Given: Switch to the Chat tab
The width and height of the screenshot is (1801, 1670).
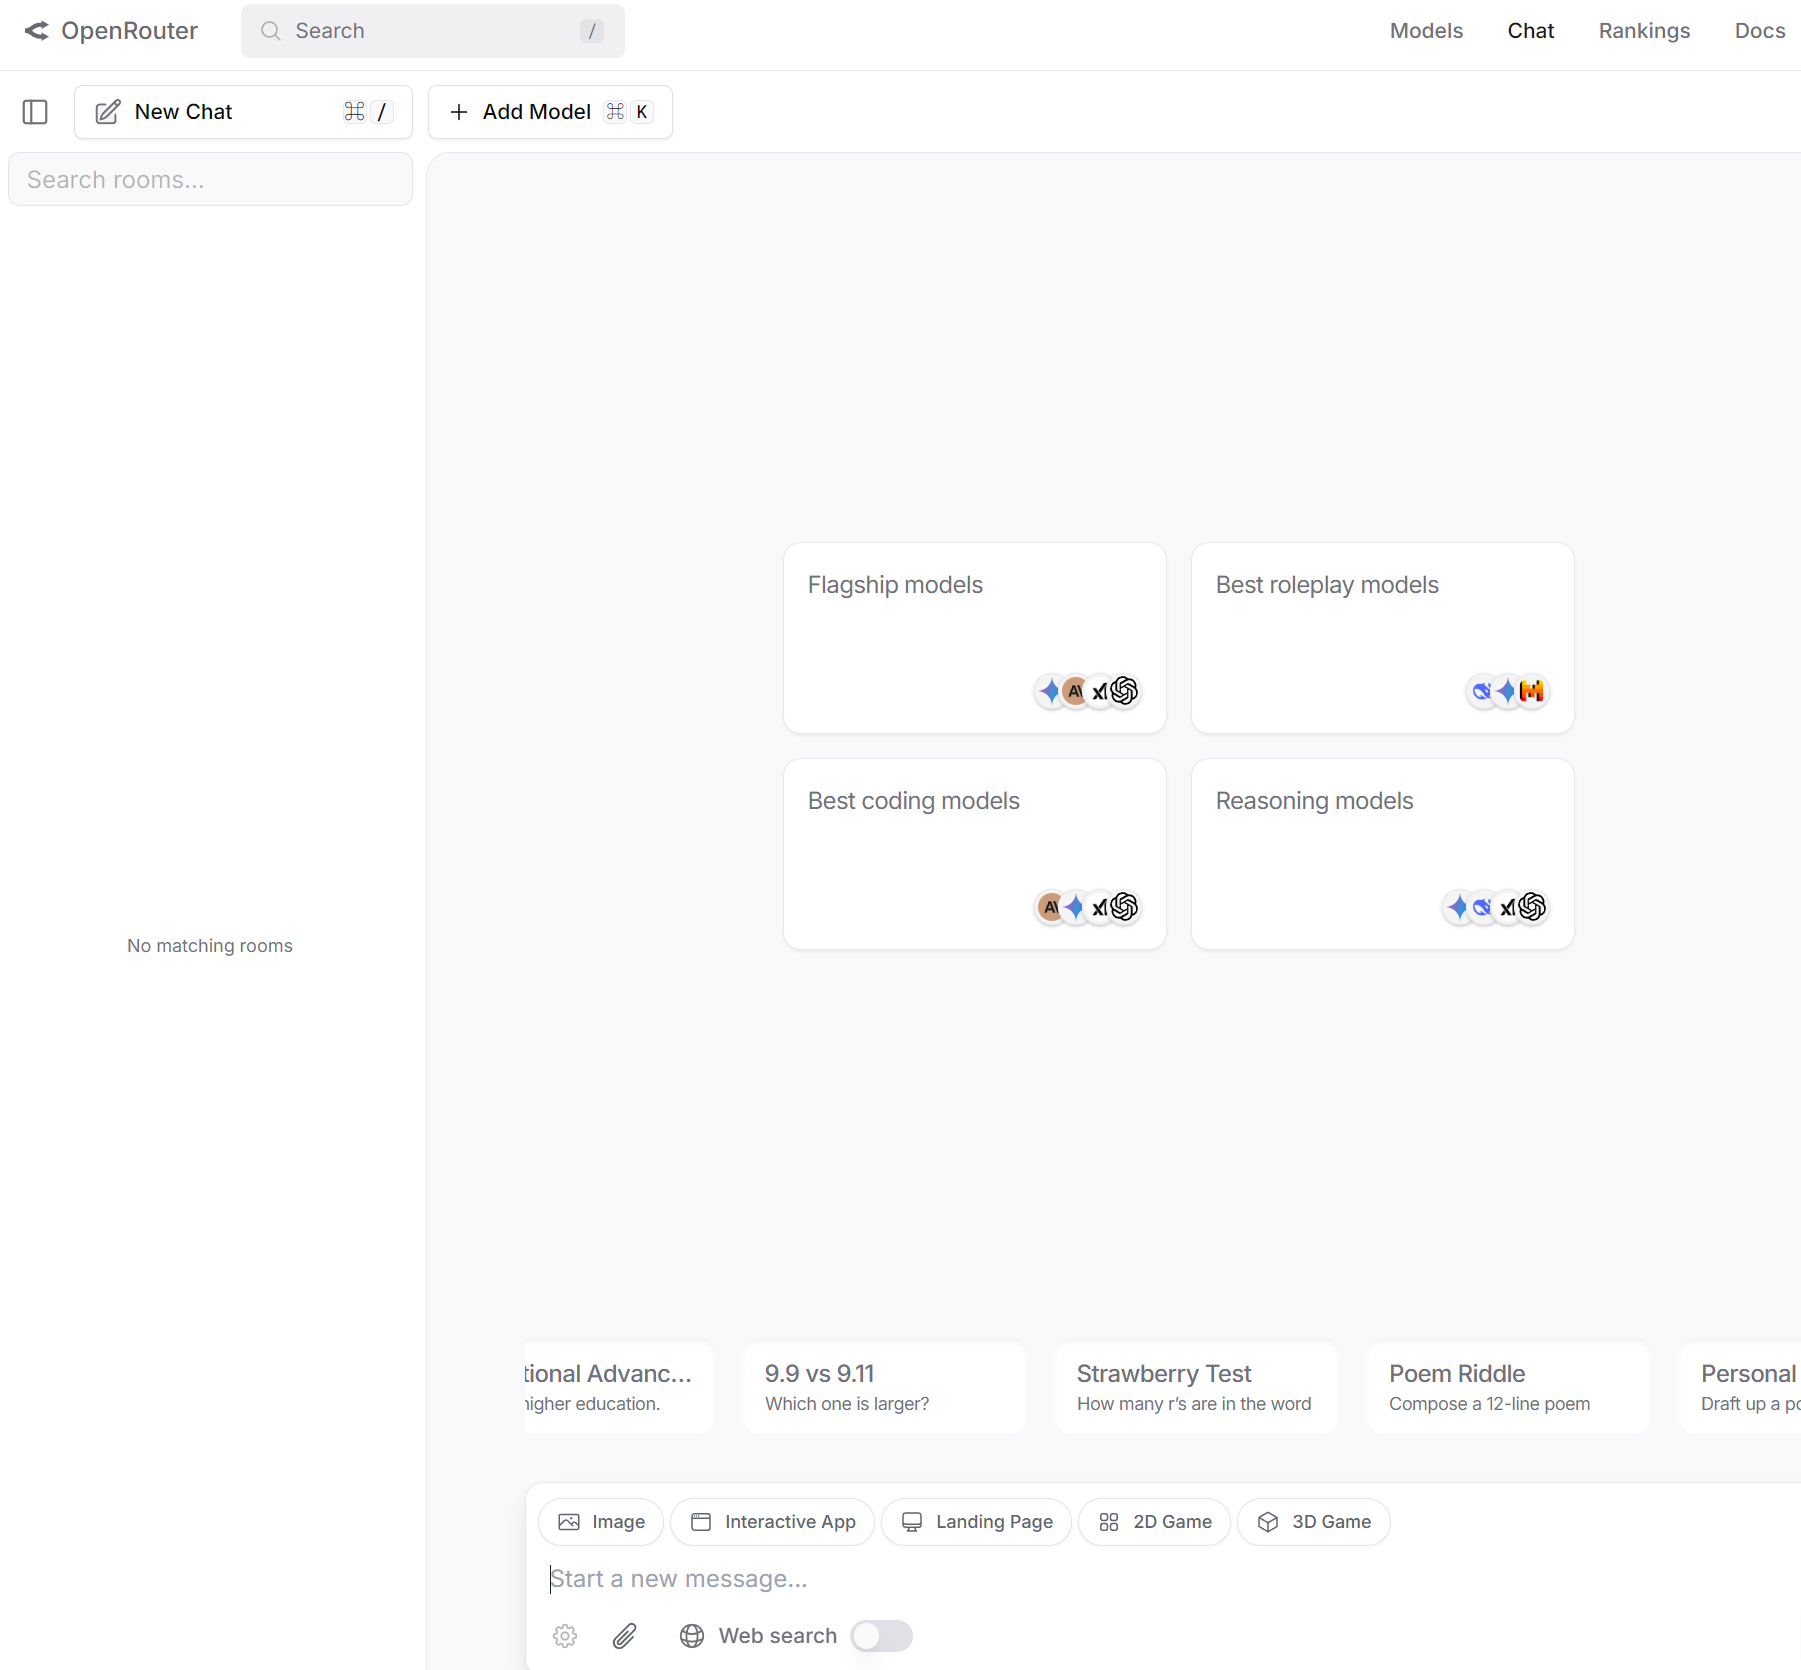Looking at the screenshot, I should 1531,31.
